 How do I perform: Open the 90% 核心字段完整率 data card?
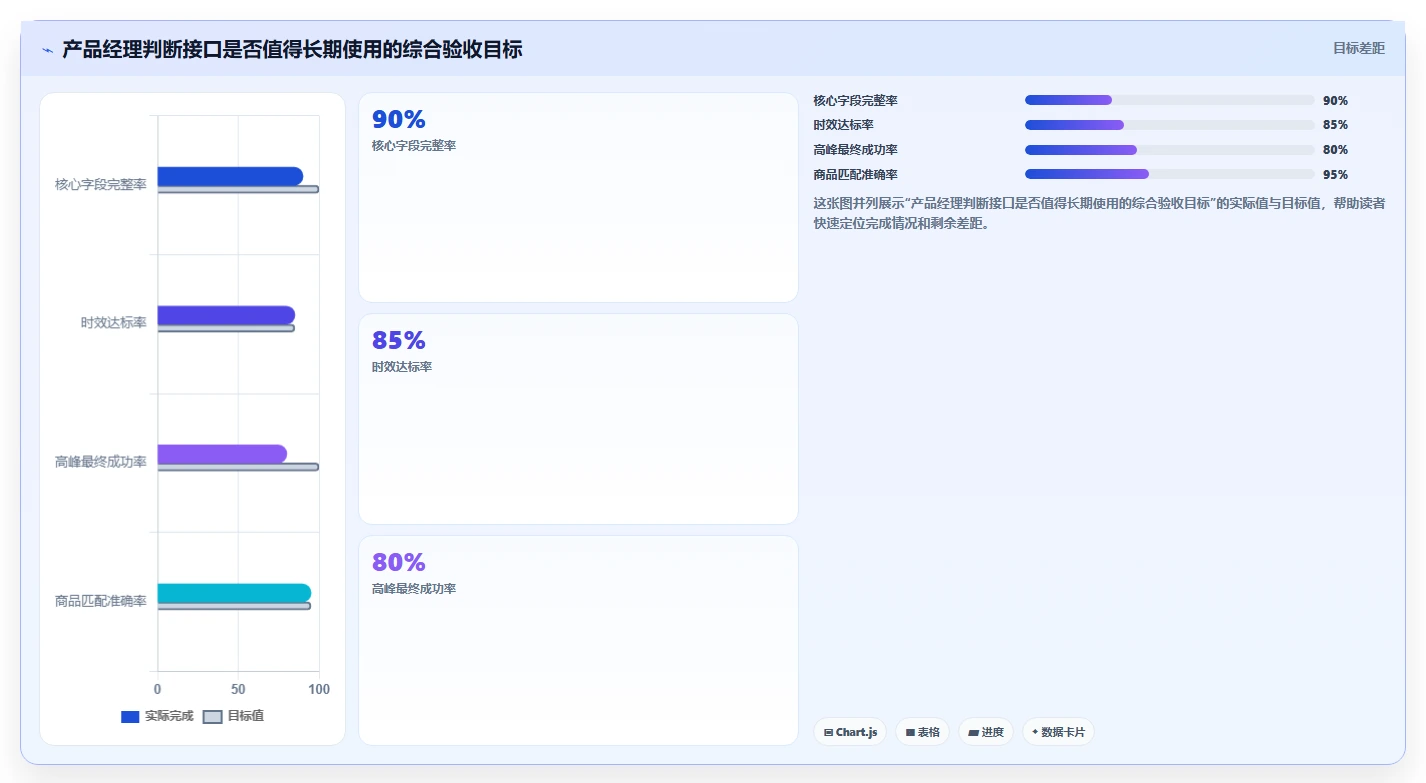[x=578, y=197]
